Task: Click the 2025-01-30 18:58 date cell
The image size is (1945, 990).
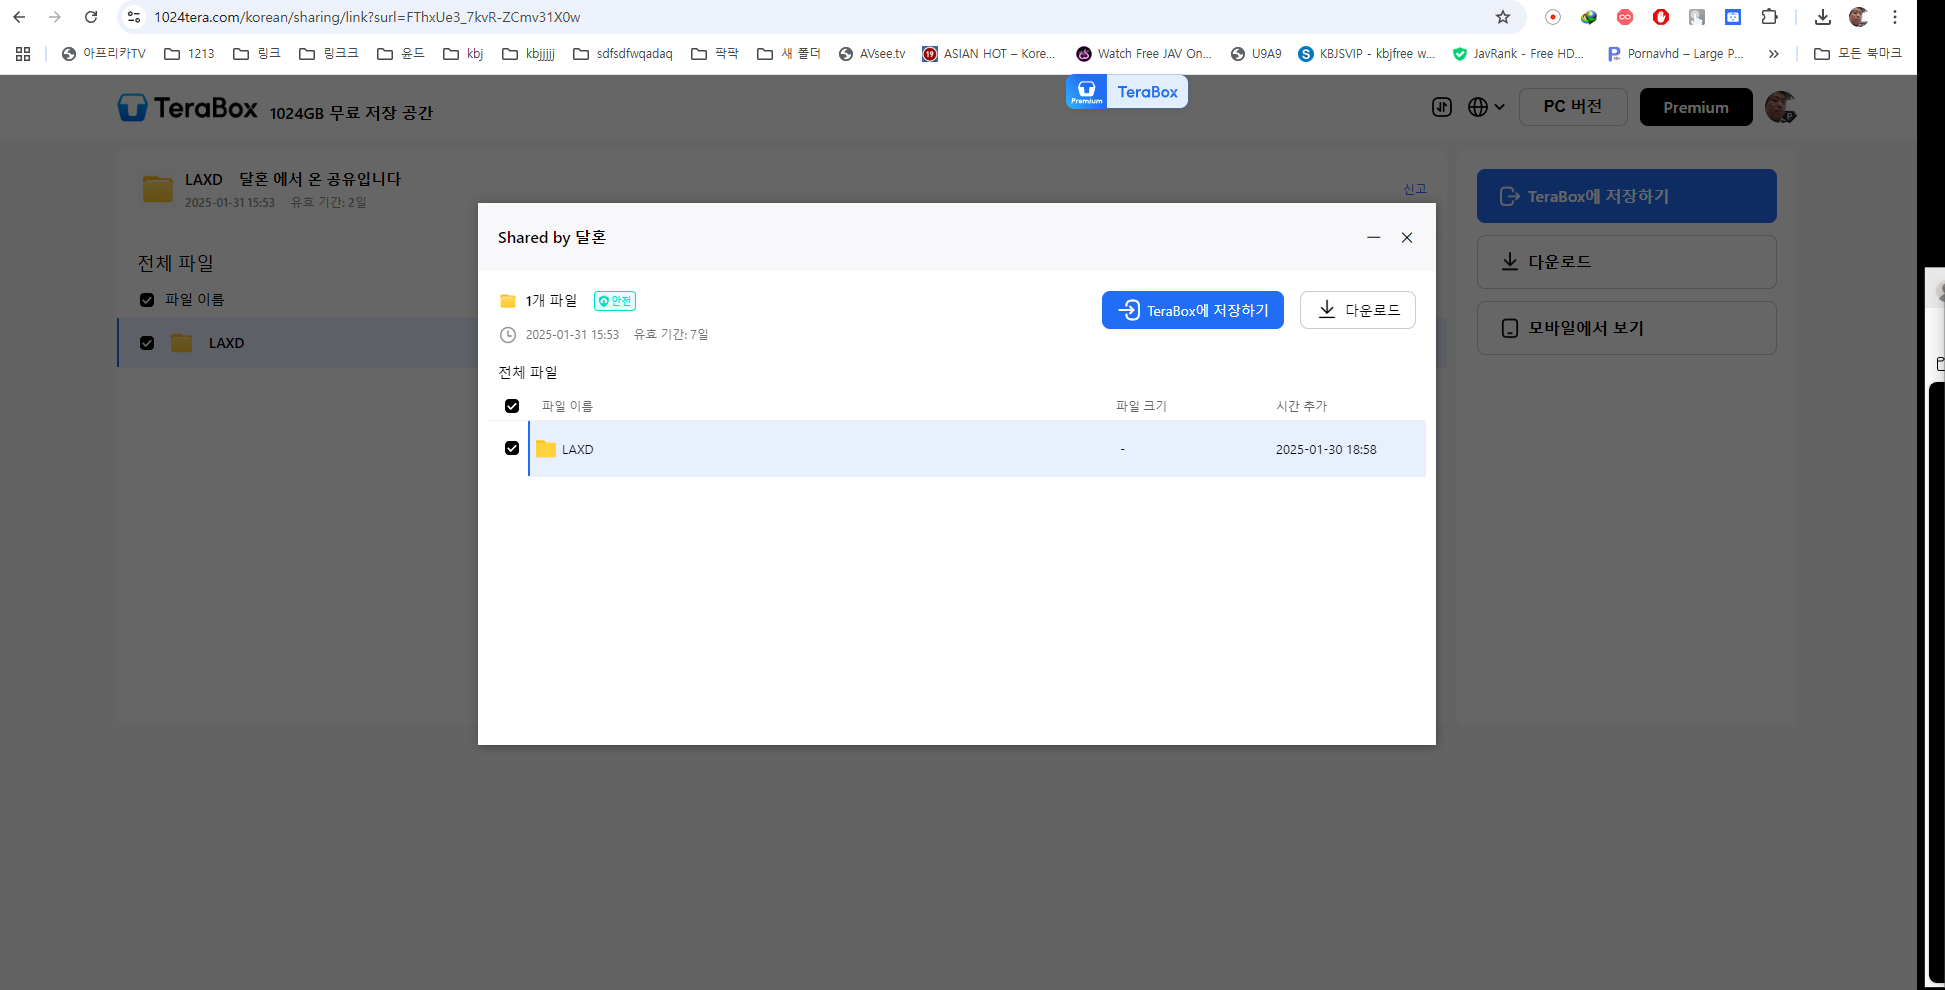Action: coord(1326,450)
